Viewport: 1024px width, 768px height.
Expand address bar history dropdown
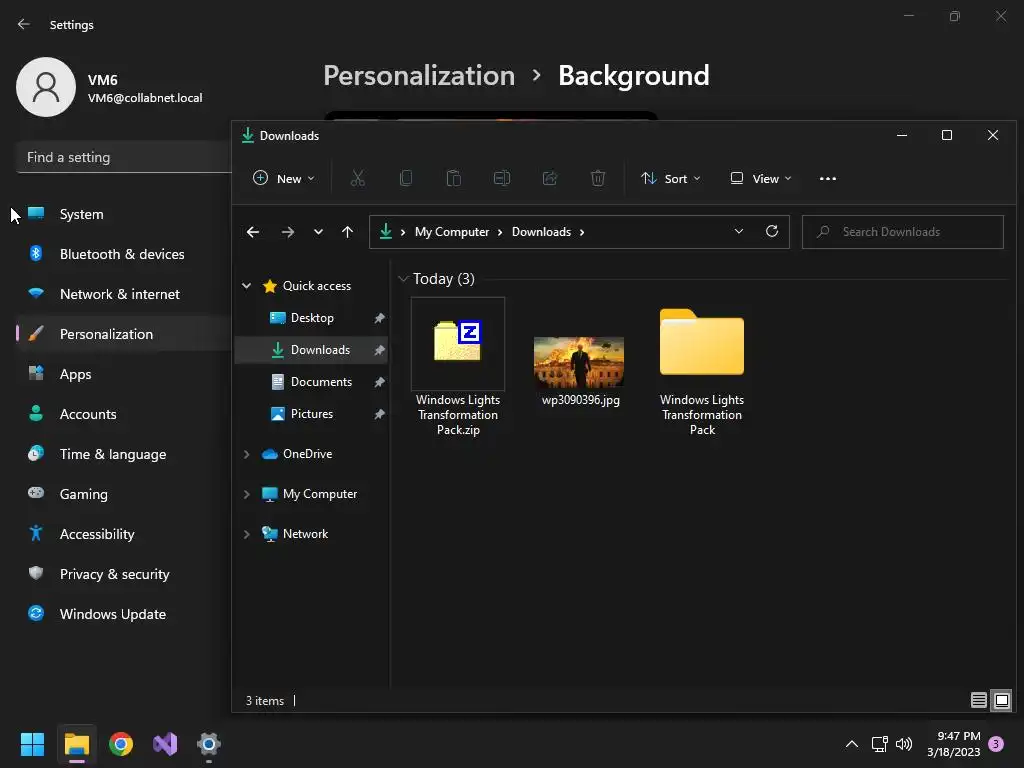739,231
